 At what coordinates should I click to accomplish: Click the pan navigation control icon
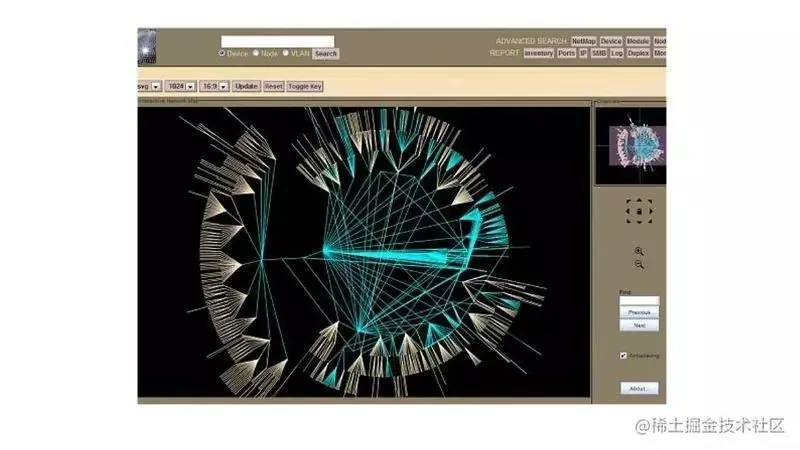(x=639, y=211)
